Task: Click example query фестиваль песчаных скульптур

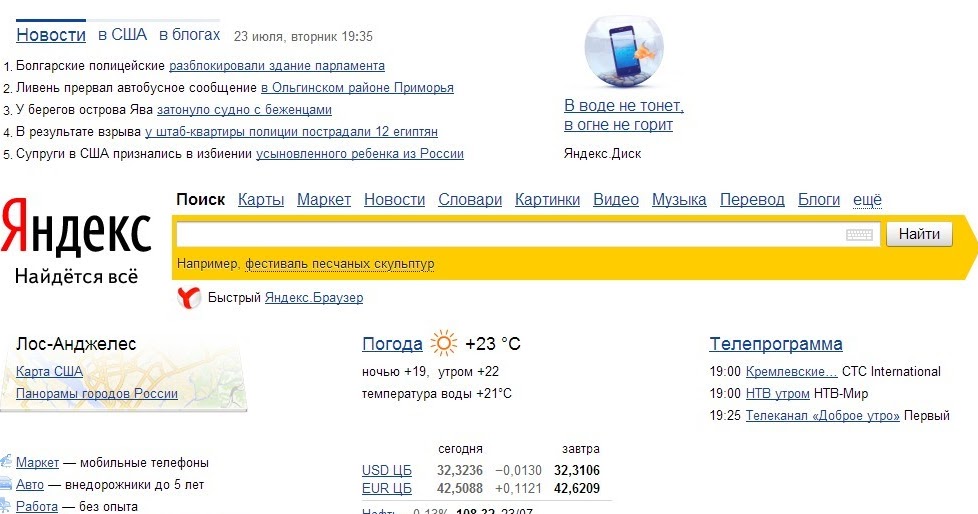Action: [x=339, y=264]
